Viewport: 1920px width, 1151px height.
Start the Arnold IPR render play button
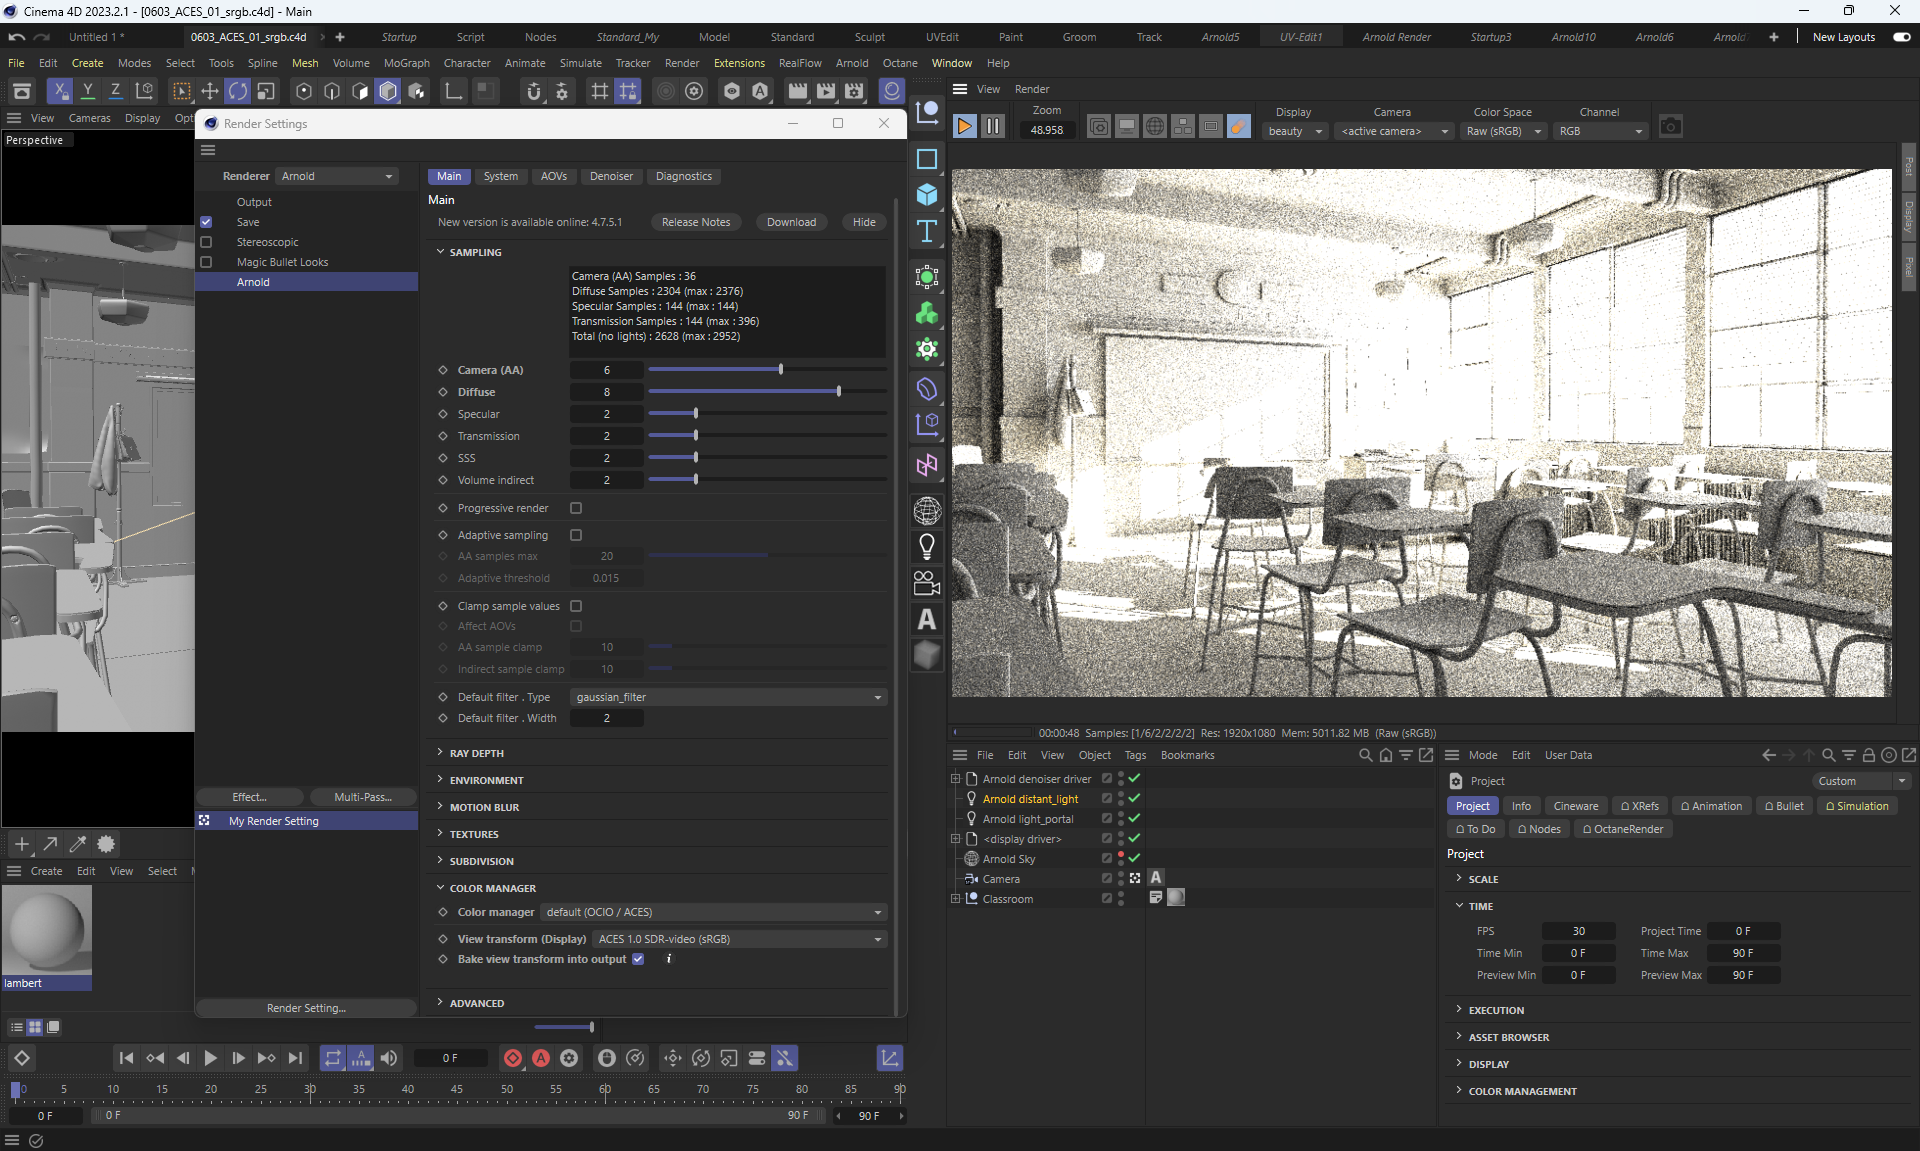(x=964, y=126)
